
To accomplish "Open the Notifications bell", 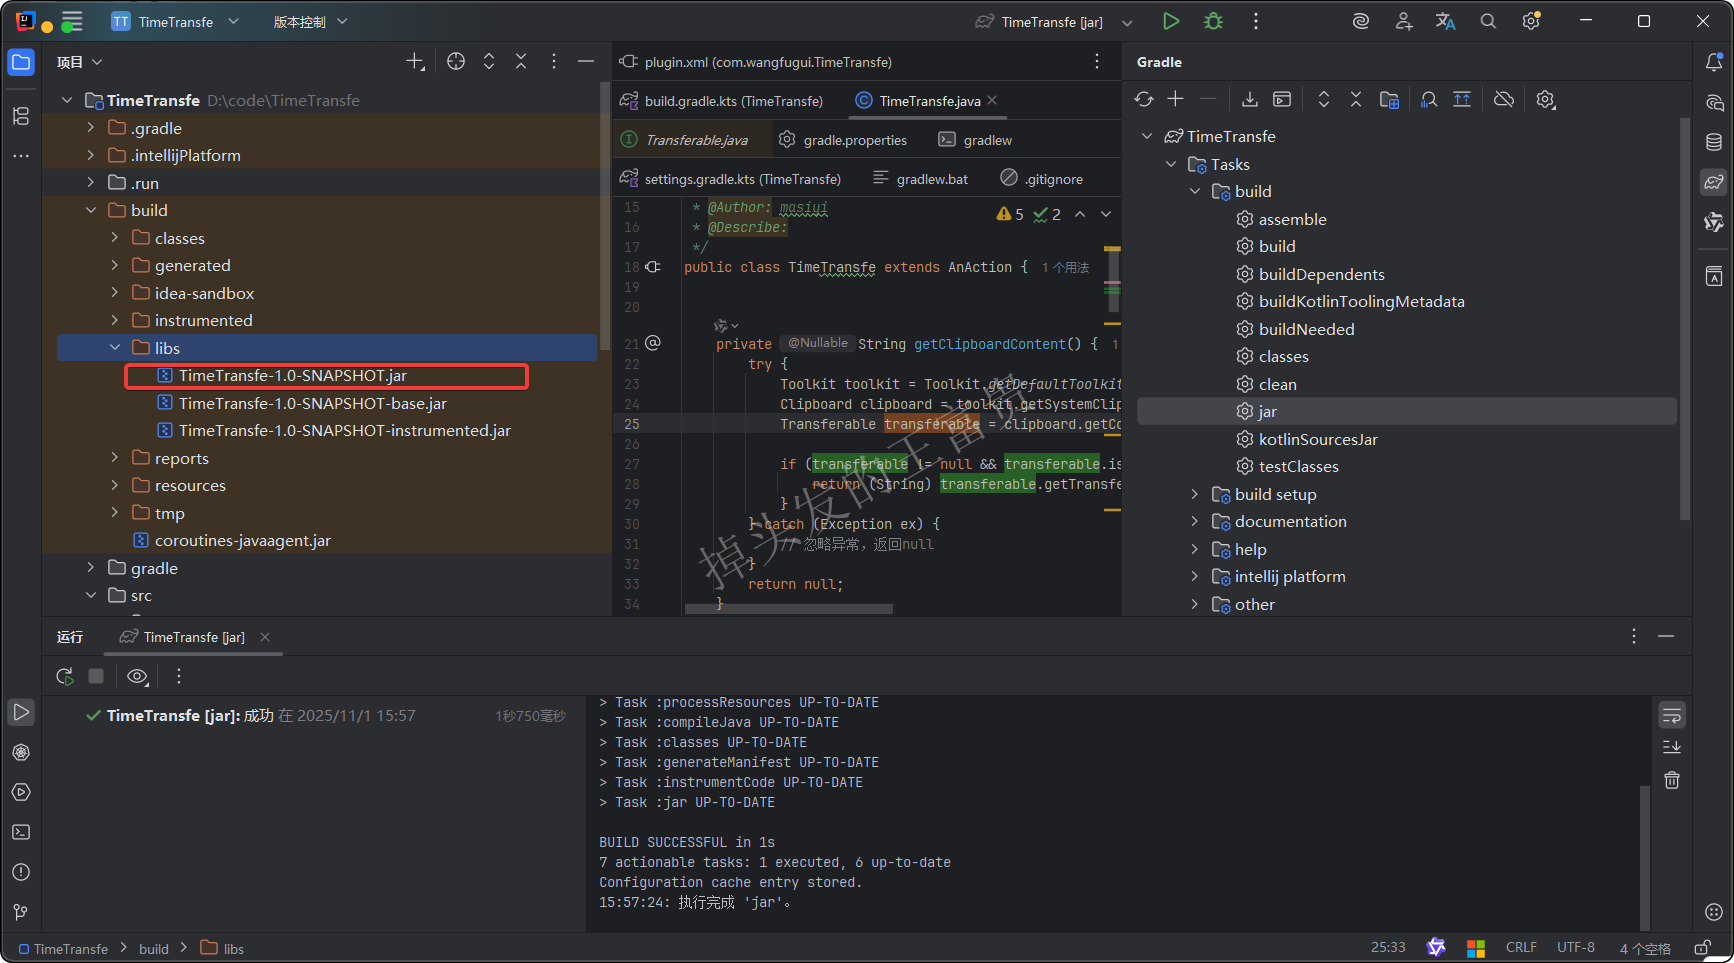I will point(1714,62).
